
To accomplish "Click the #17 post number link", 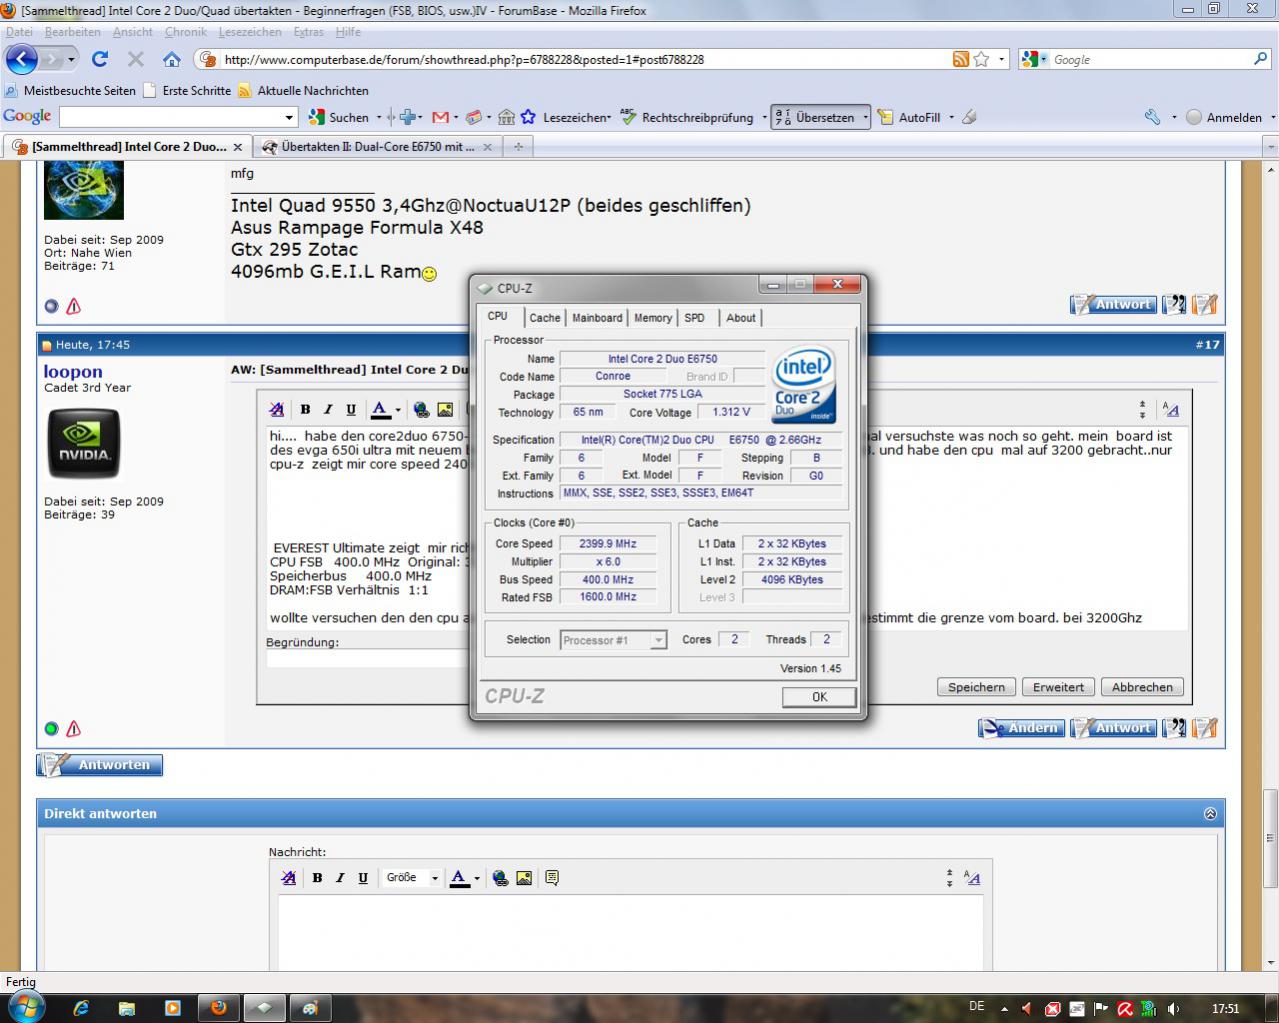I will (x=1207, y=344).
